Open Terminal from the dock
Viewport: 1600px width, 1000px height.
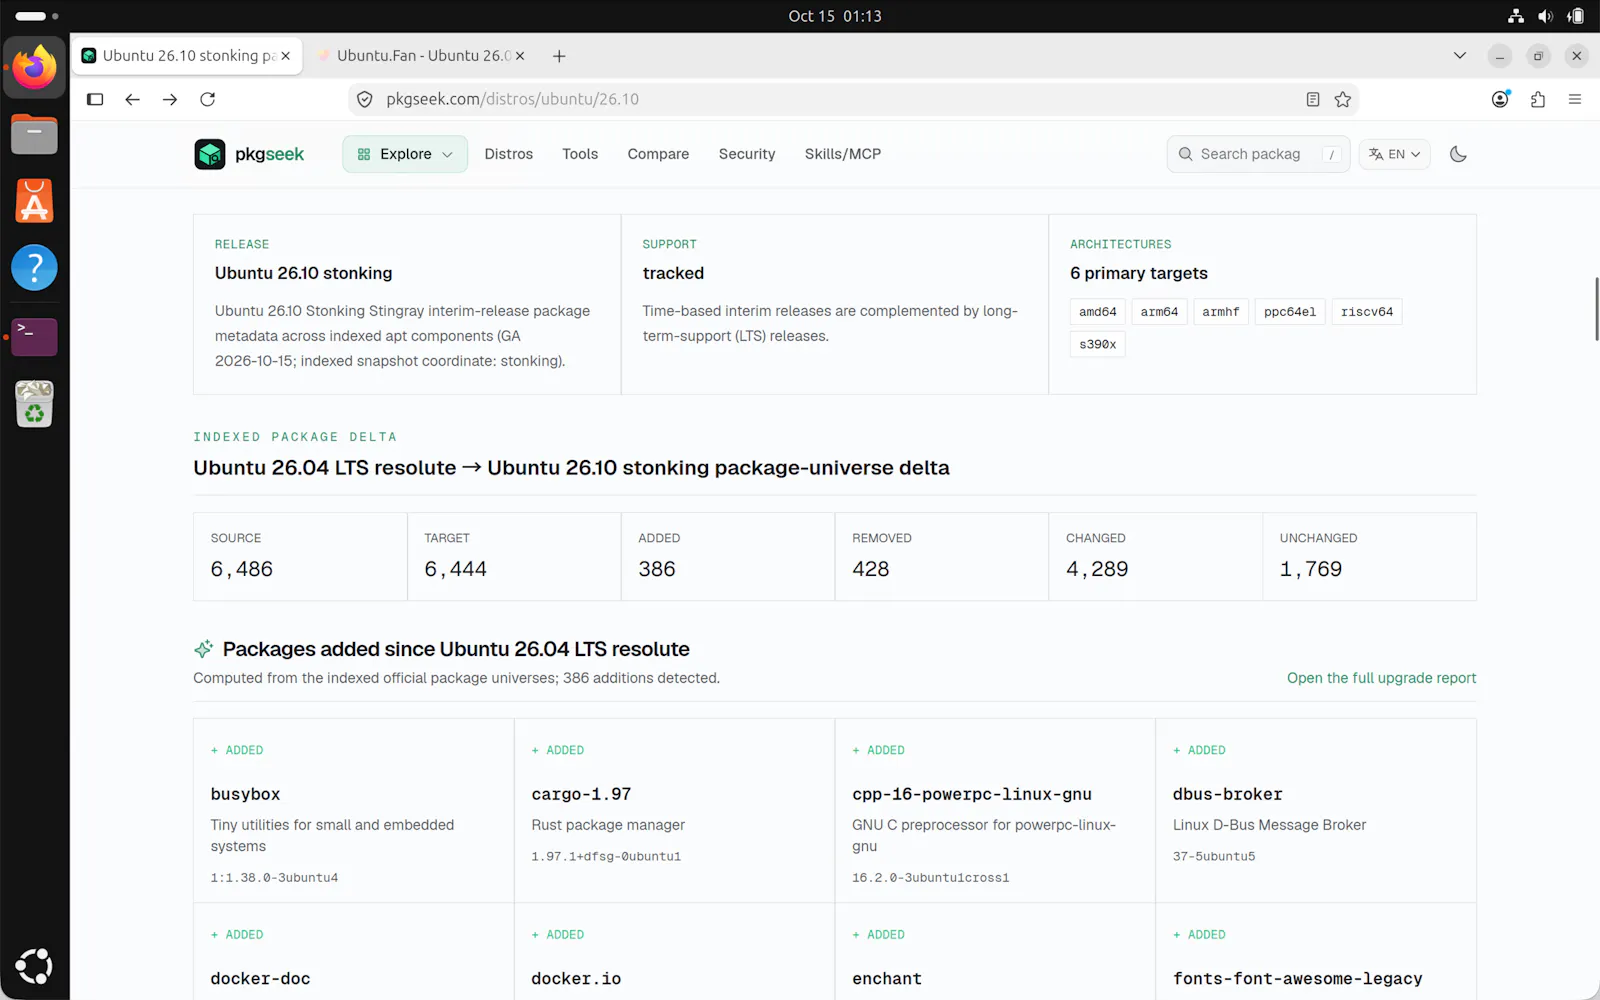tap(35, 337)
